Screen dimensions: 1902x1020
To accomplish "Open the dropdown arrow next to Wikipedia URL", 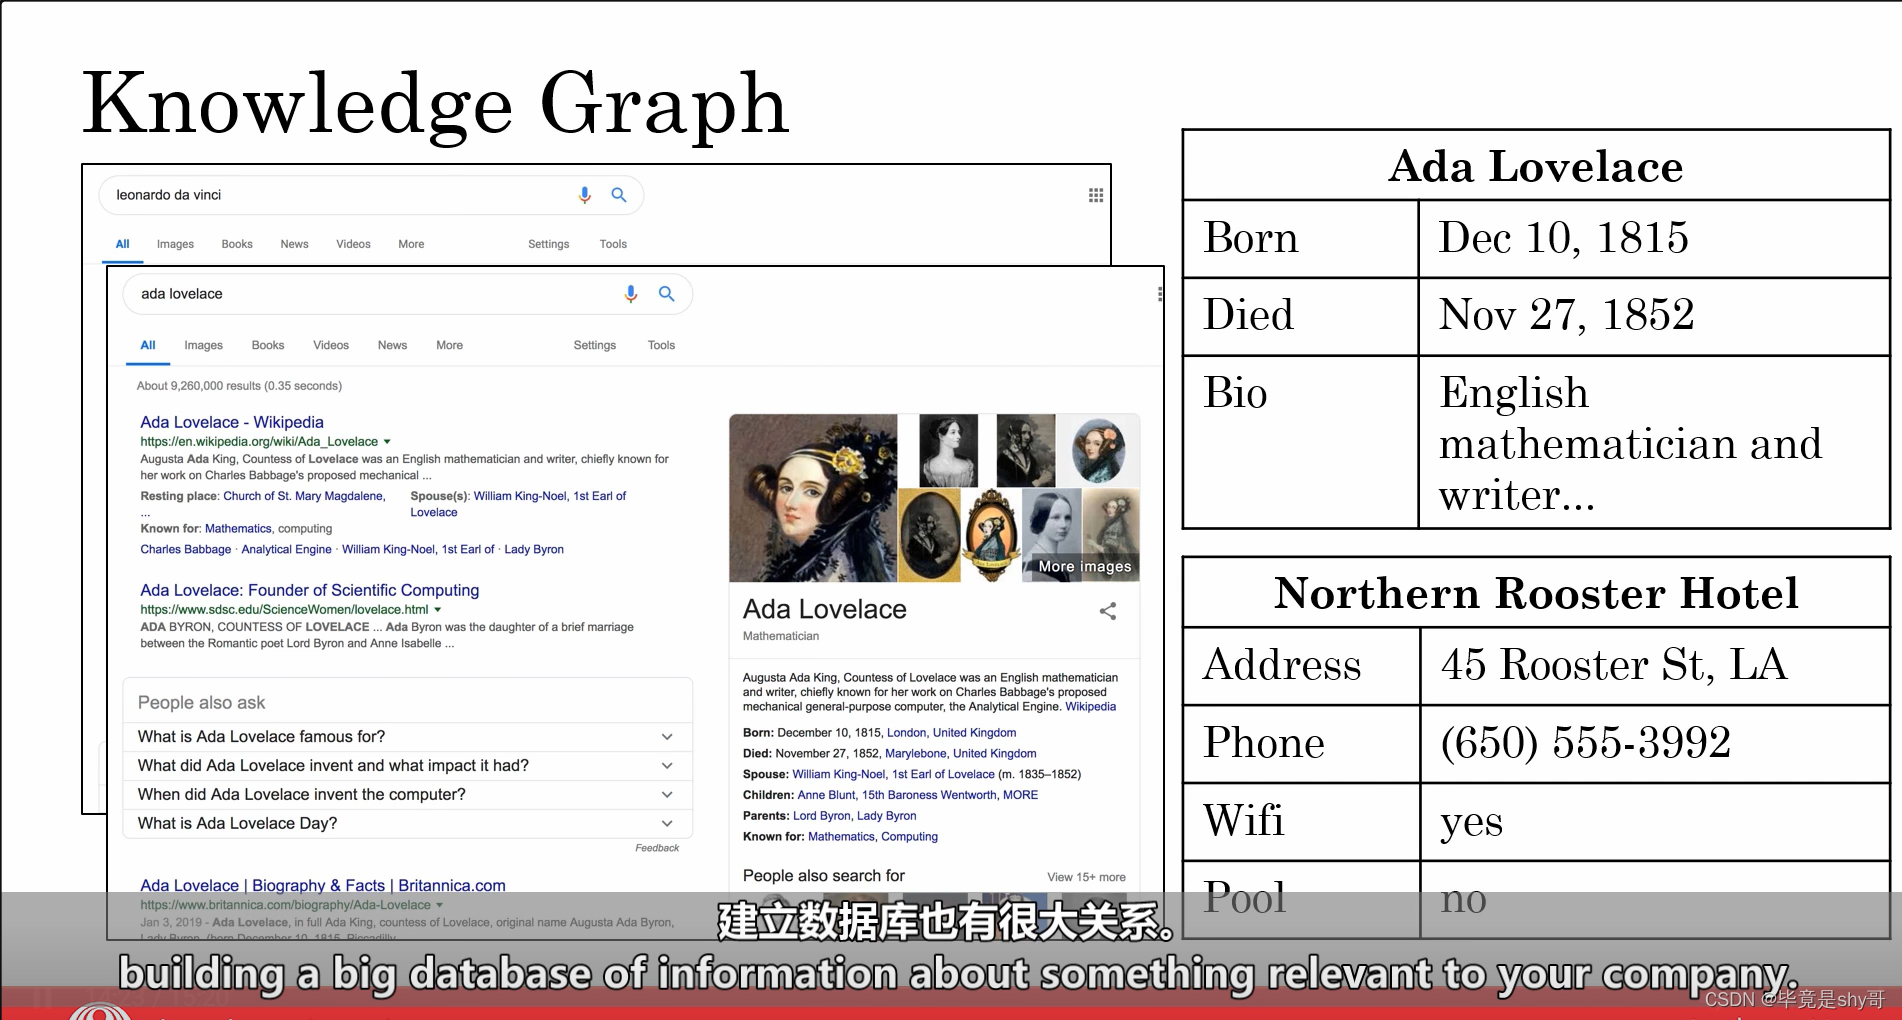I will click(387, 441).
